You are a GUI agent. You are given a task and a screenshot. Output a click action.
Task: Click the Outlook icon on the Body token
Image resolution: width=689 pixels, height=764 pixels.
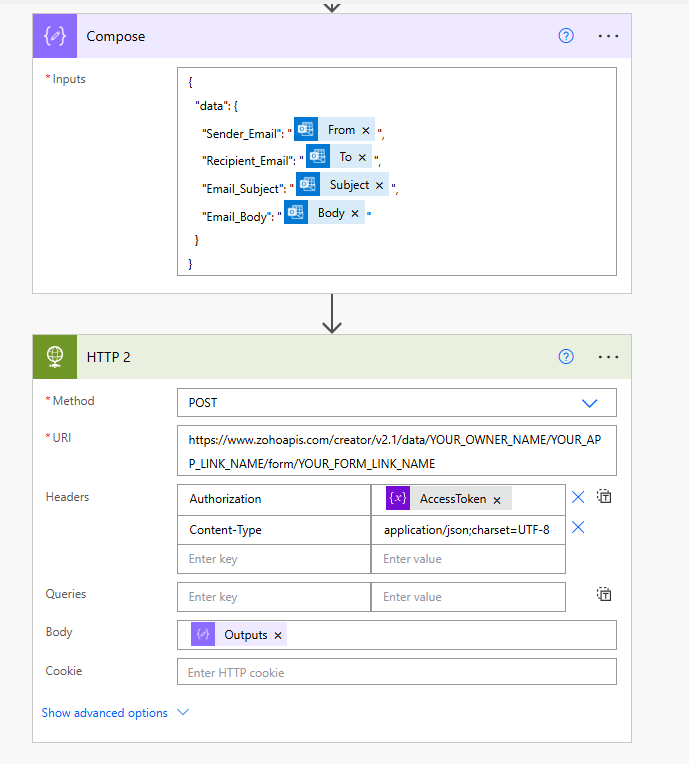[296, 212]
